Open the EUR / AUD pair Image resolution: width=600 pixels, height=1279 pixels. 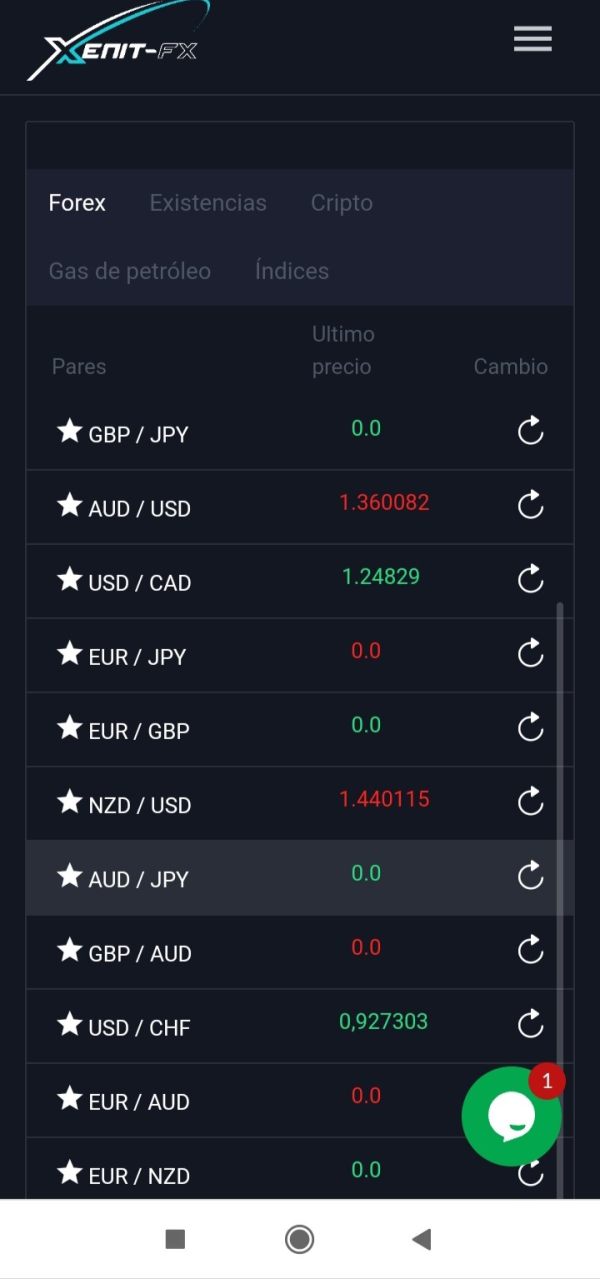point(139,1101)
